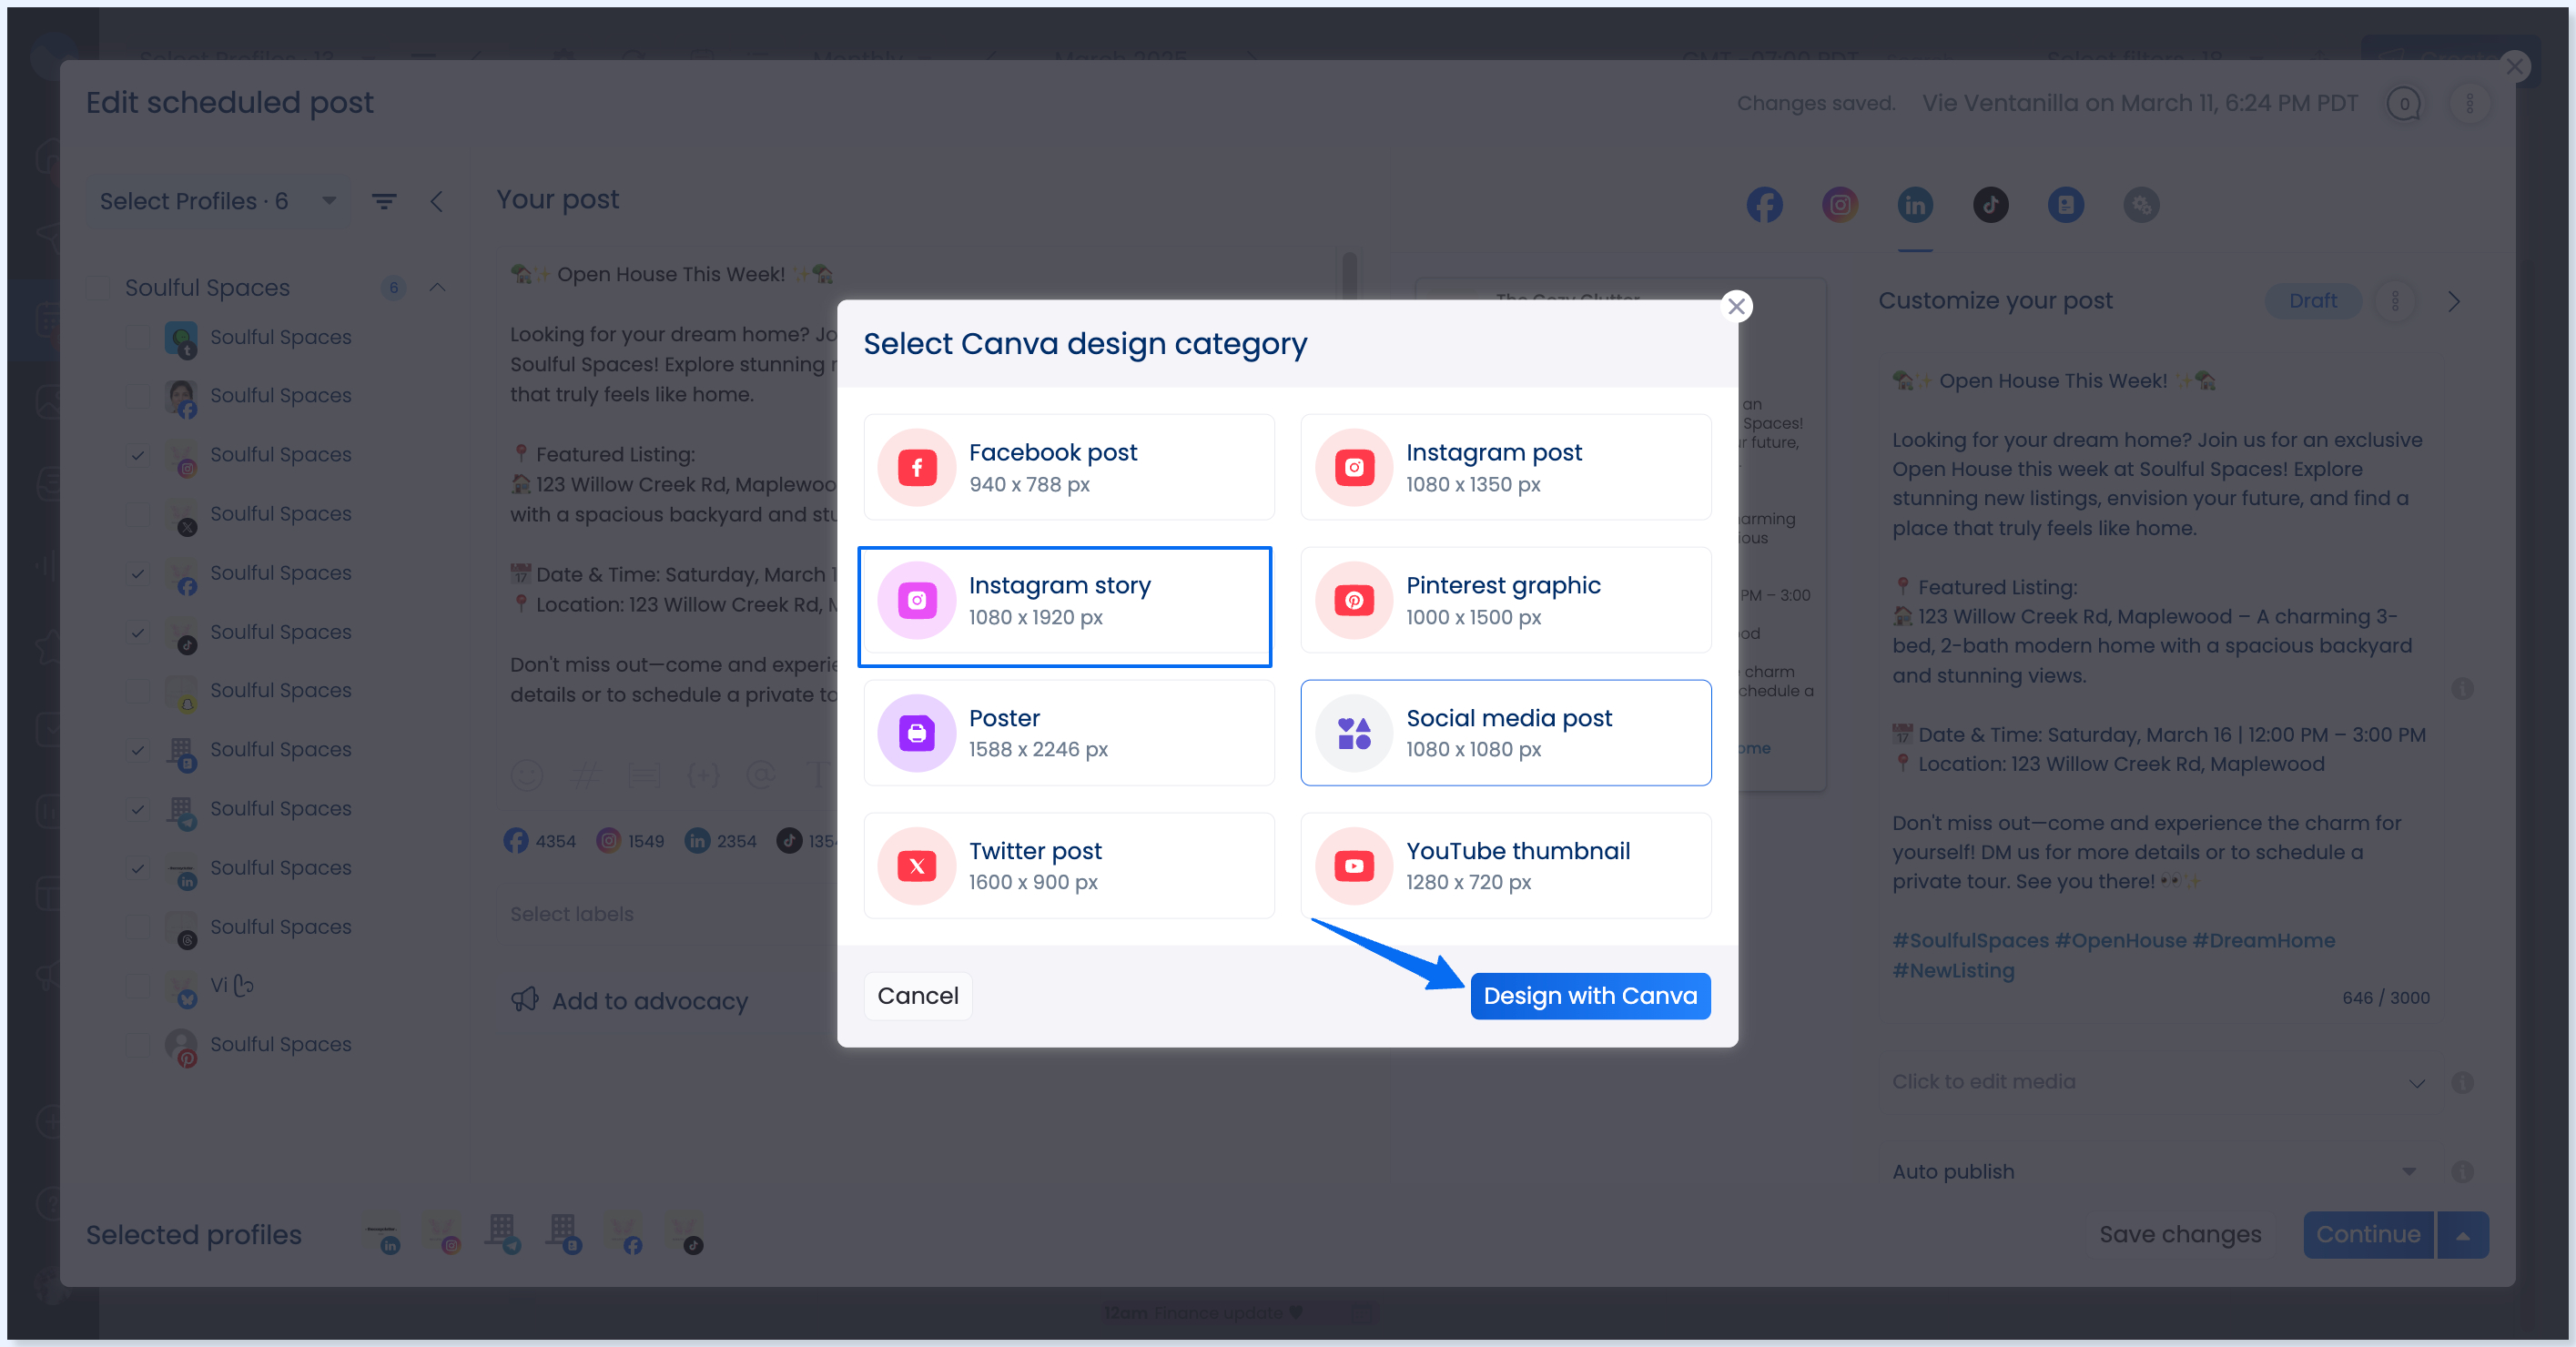Screen dimensions: 2576x1347
Task: Uncheck the Telegram Soulful Spaces profile
Action: pos(138,809)
